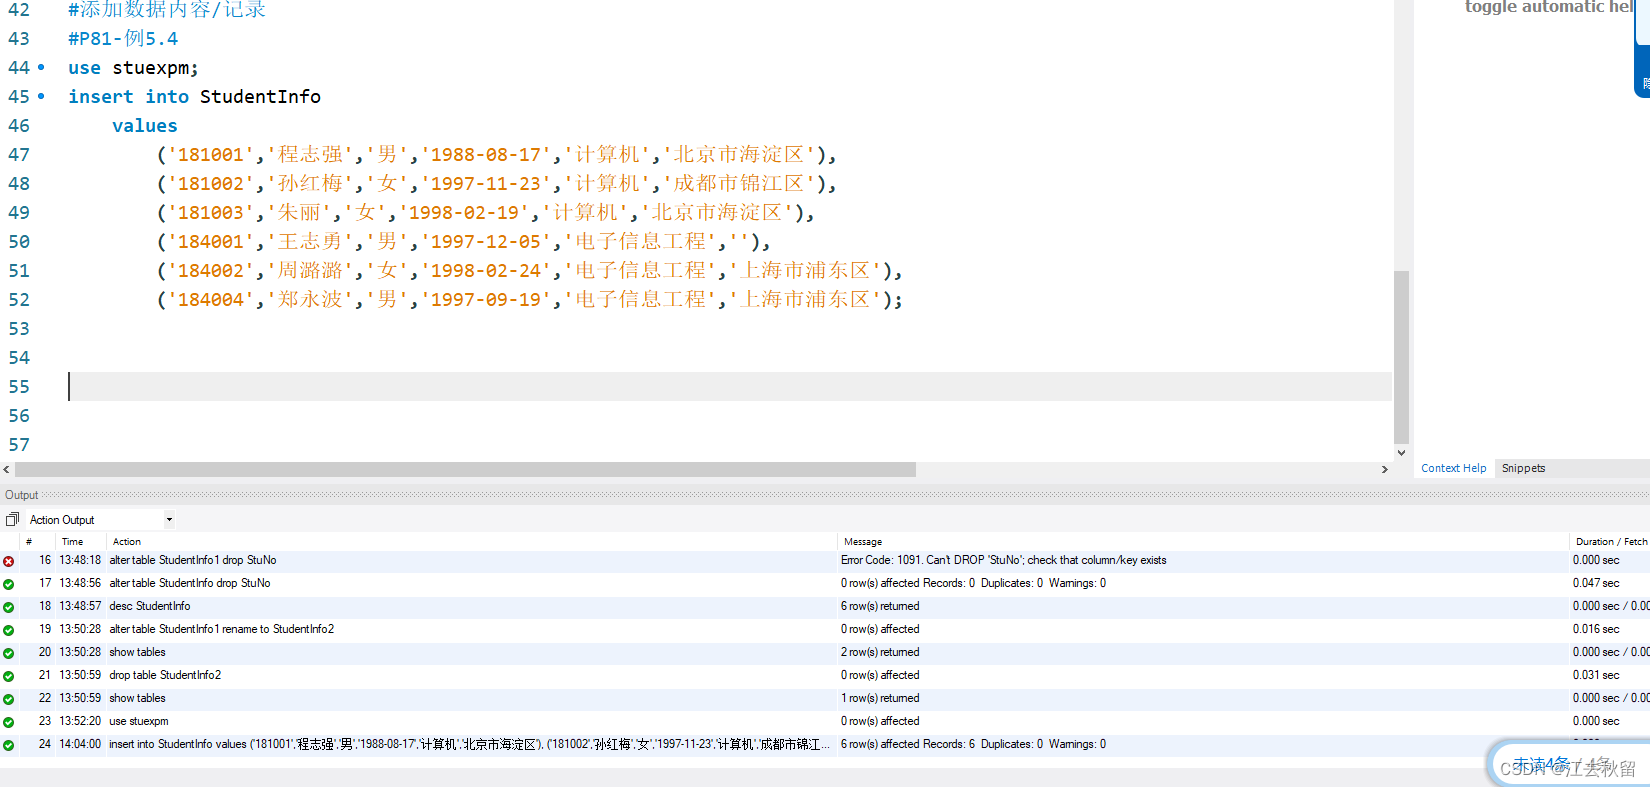
Task: Click the success status icon for row 22
Action: point(9,699)
